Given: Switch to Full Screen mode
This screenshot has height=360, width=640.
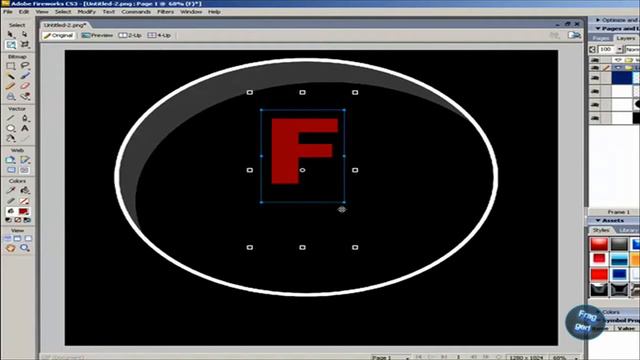Looking at the screenshot, I should [x=27, y=238].
